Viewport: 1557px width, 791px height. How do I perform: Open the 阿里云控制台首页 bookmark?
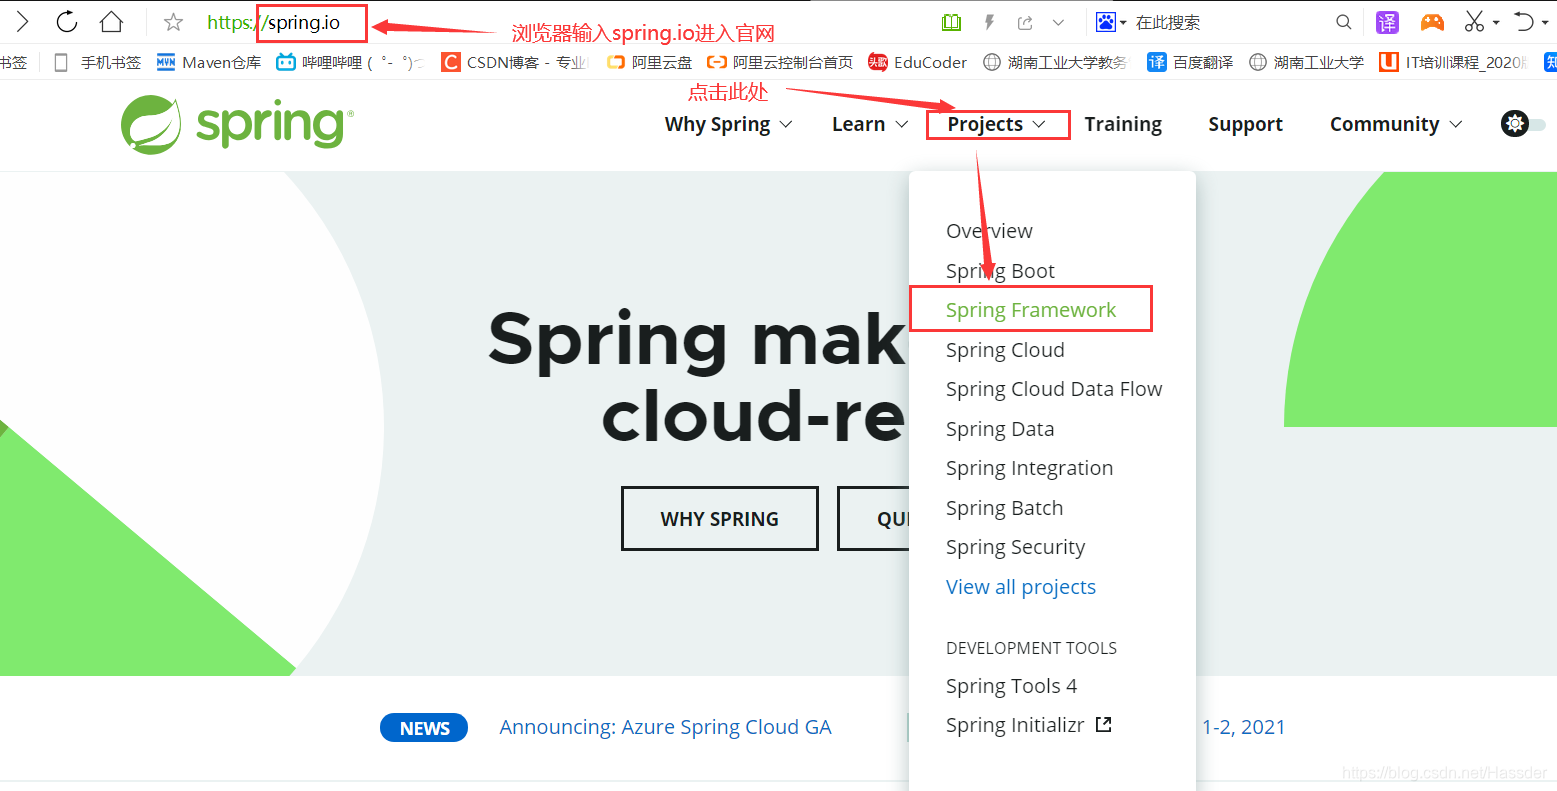pos(780,62)
